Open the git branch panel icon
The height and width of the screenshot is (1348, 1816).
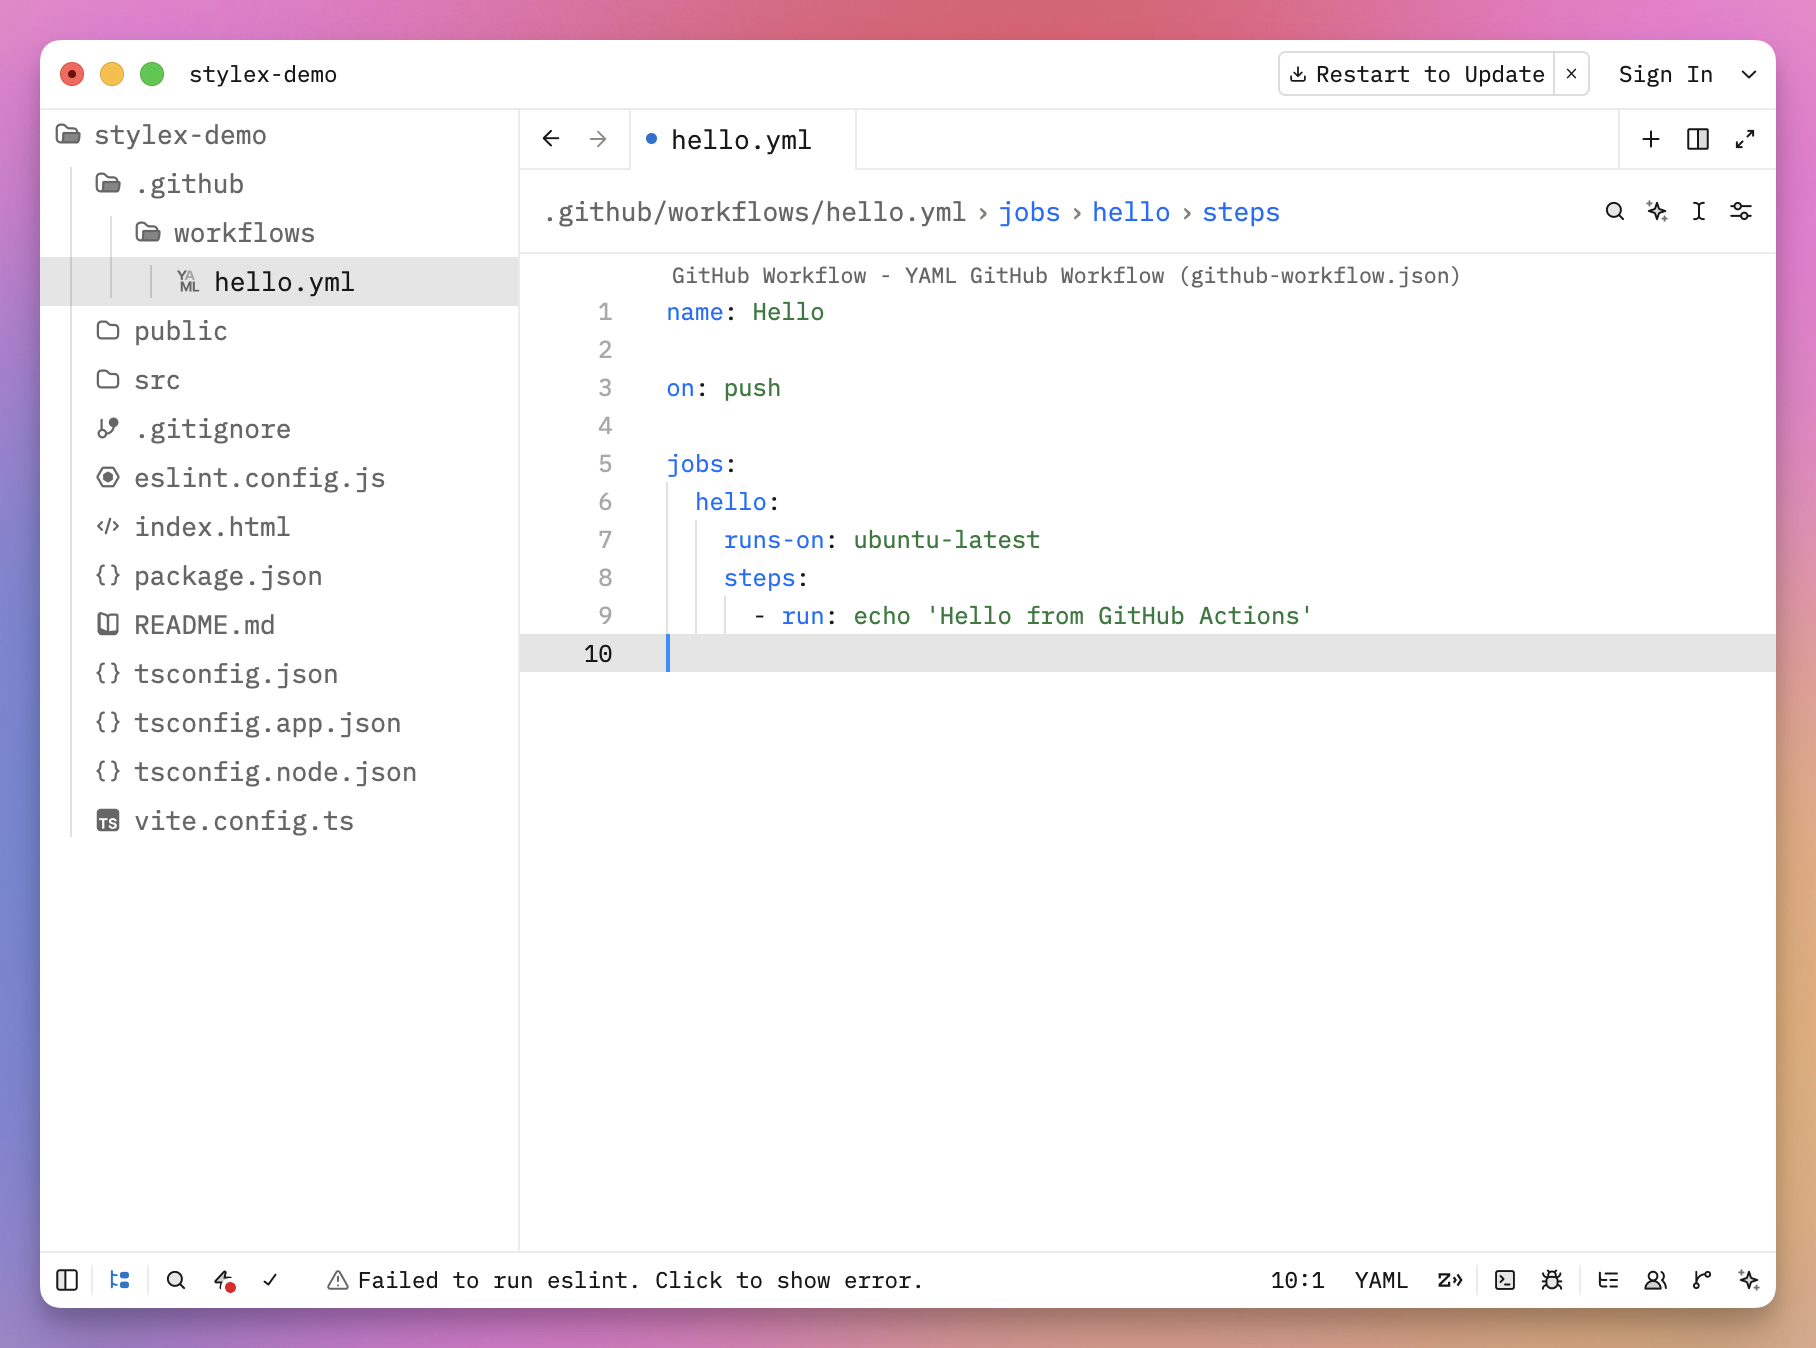click(x=1702, y=1280)
